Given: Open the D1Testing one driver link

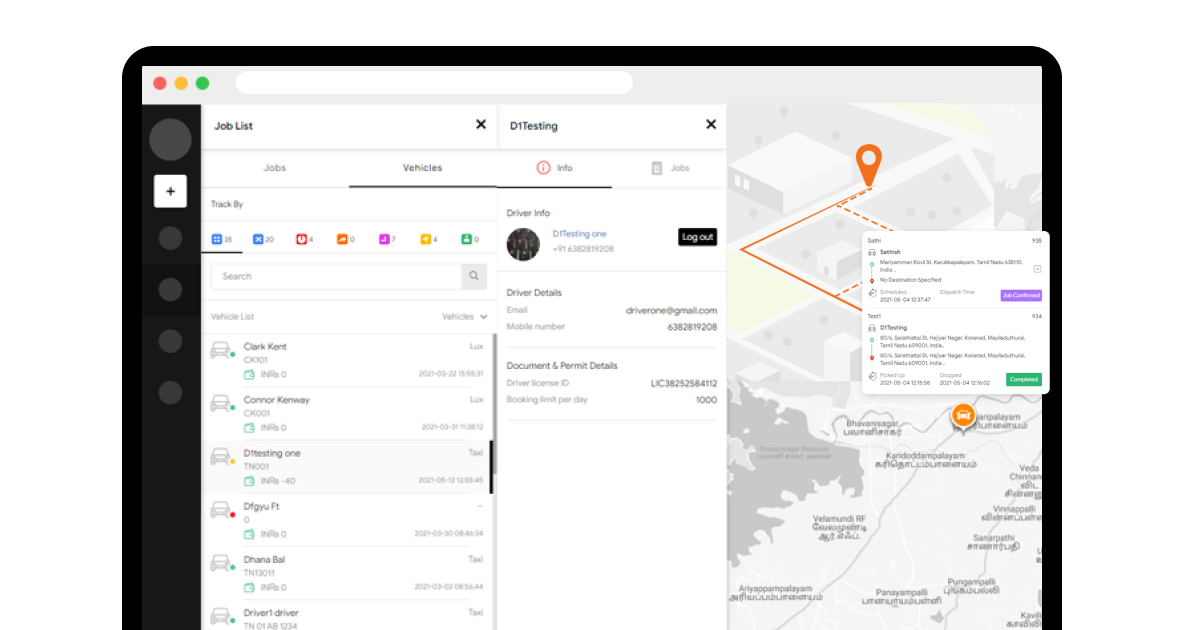Looking at the screenshot, I should tap(580, 234).
